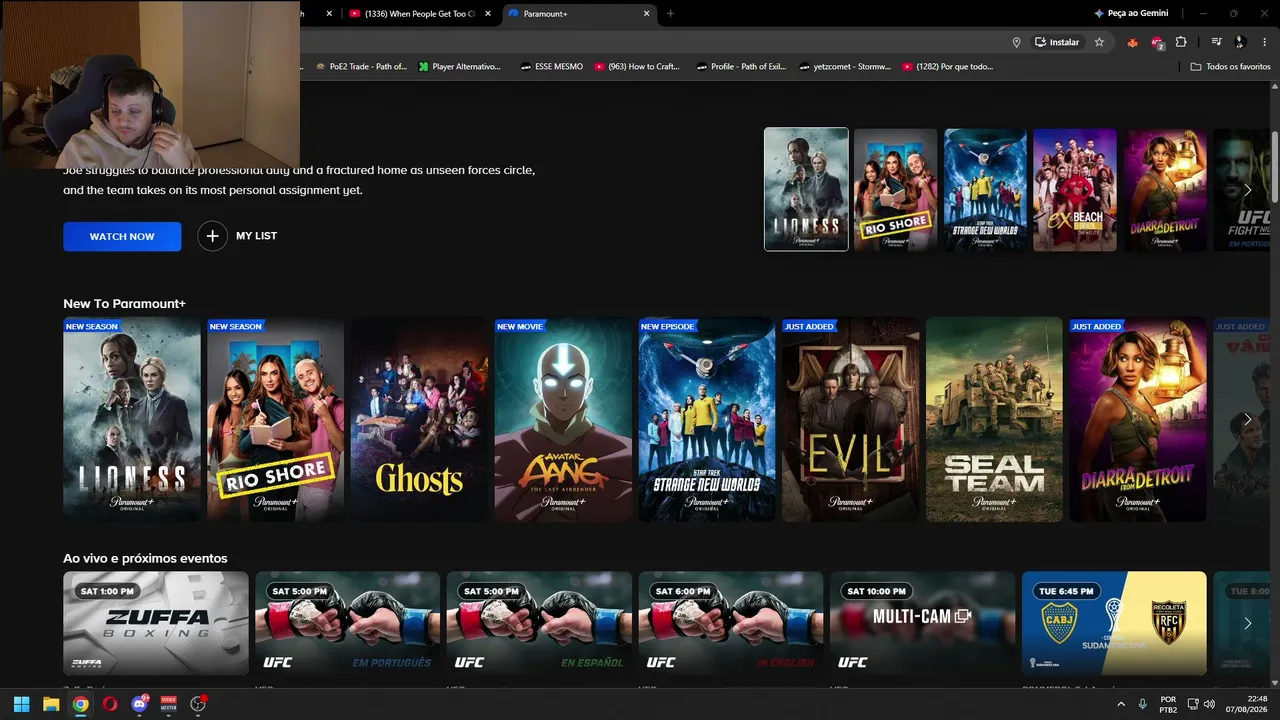The width and height of the screenshot is (1280, 720).
Task: Open the red extension with badge 2
Action: (x=1157, y=42)
